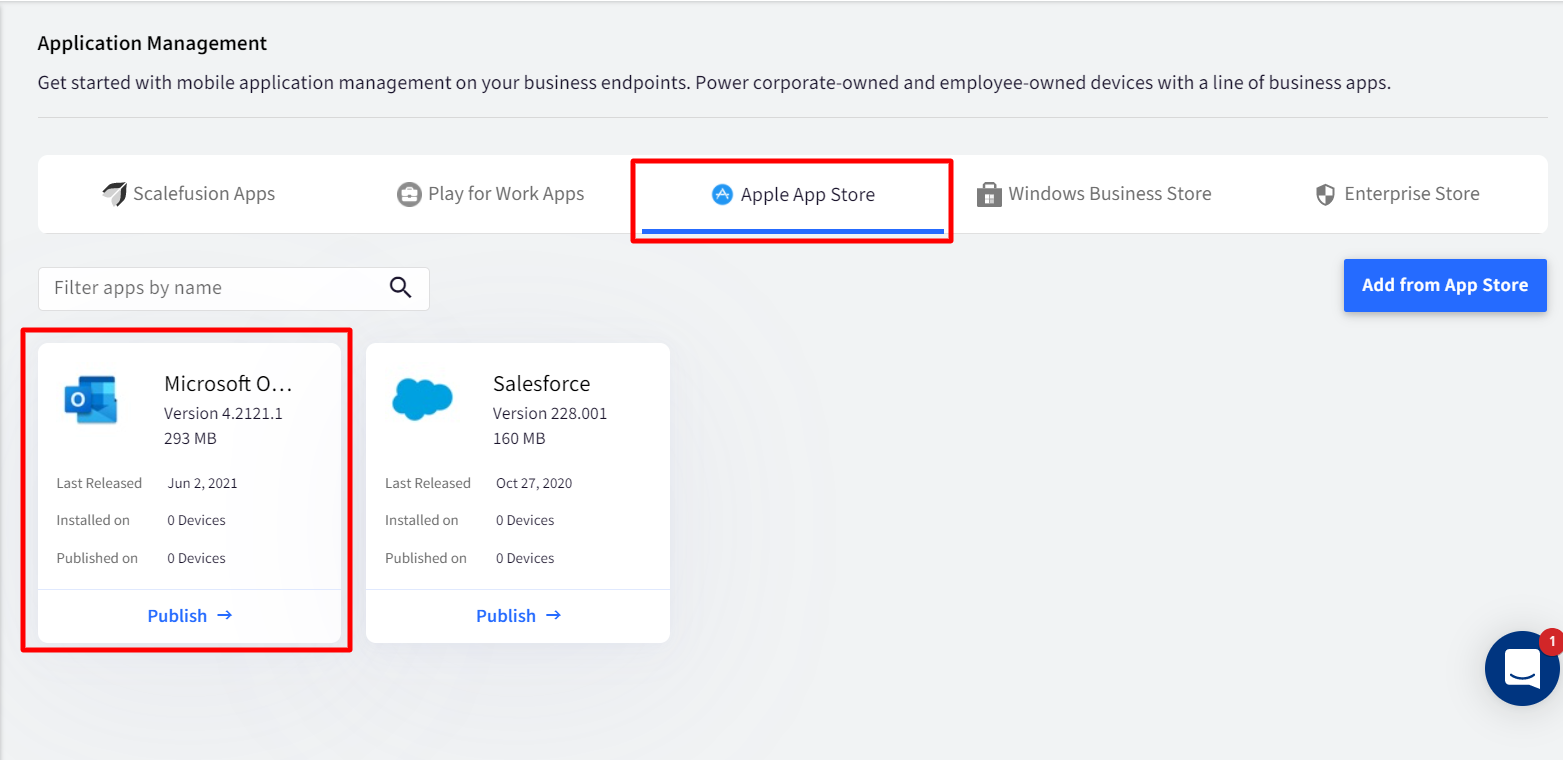Click the 293 MB size text
1563x760 pixels.
point(190,438)
